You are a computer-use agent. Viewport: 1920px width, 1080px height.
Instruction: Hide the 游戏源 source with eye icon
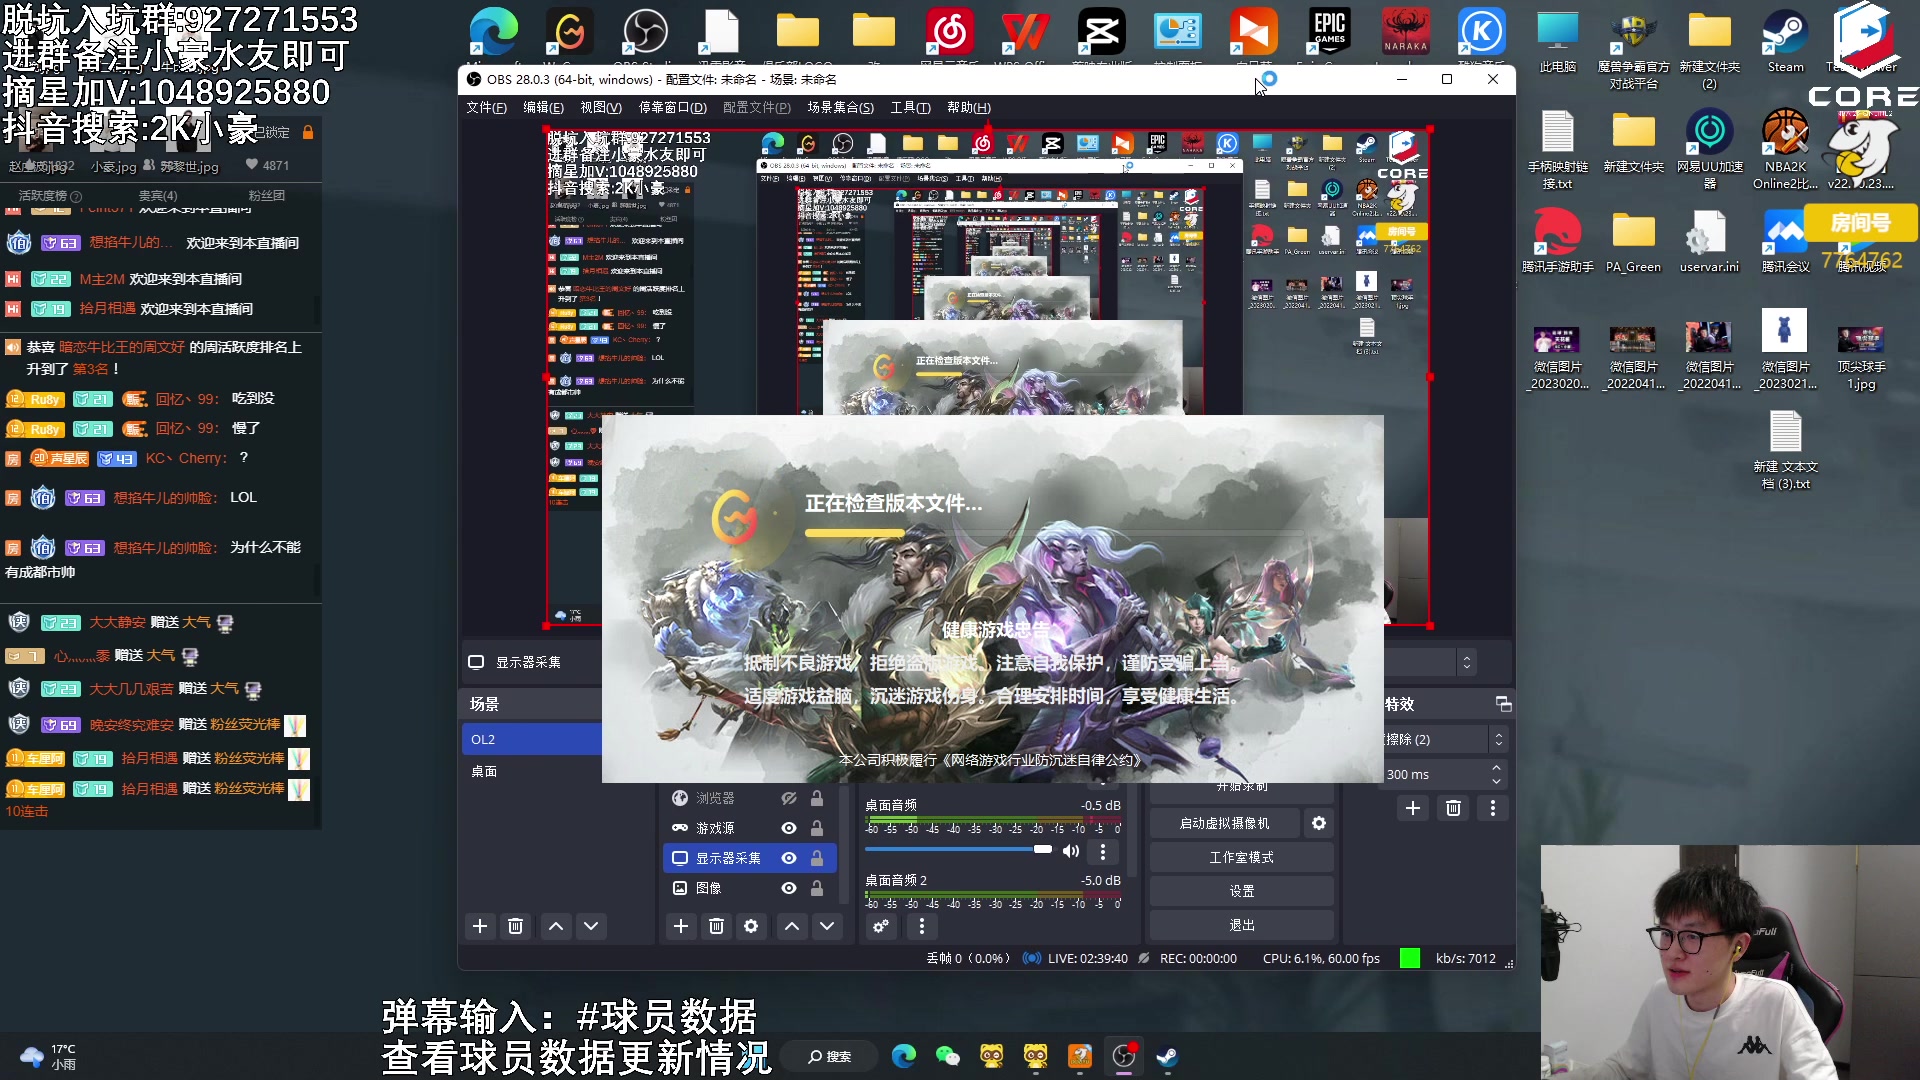point(789,828)
